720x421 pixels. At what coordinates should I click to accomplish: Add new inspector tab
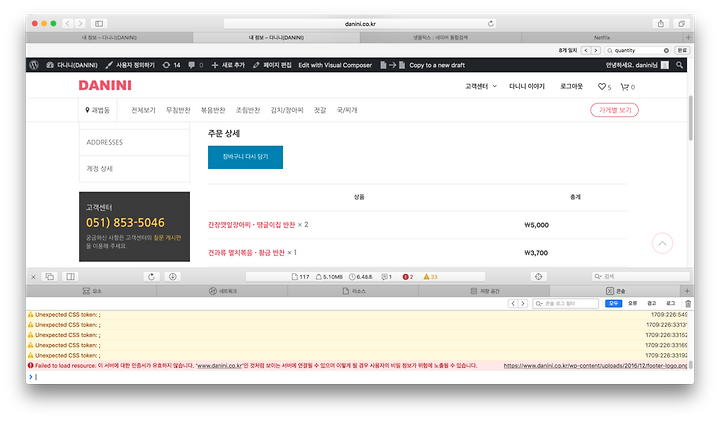point(687,291)
